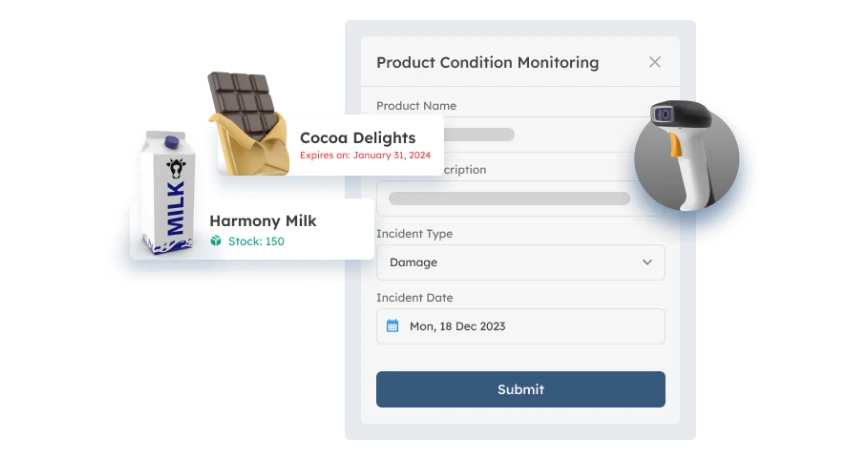
Task: Click the green stock box icon
Action: point(215,241)
